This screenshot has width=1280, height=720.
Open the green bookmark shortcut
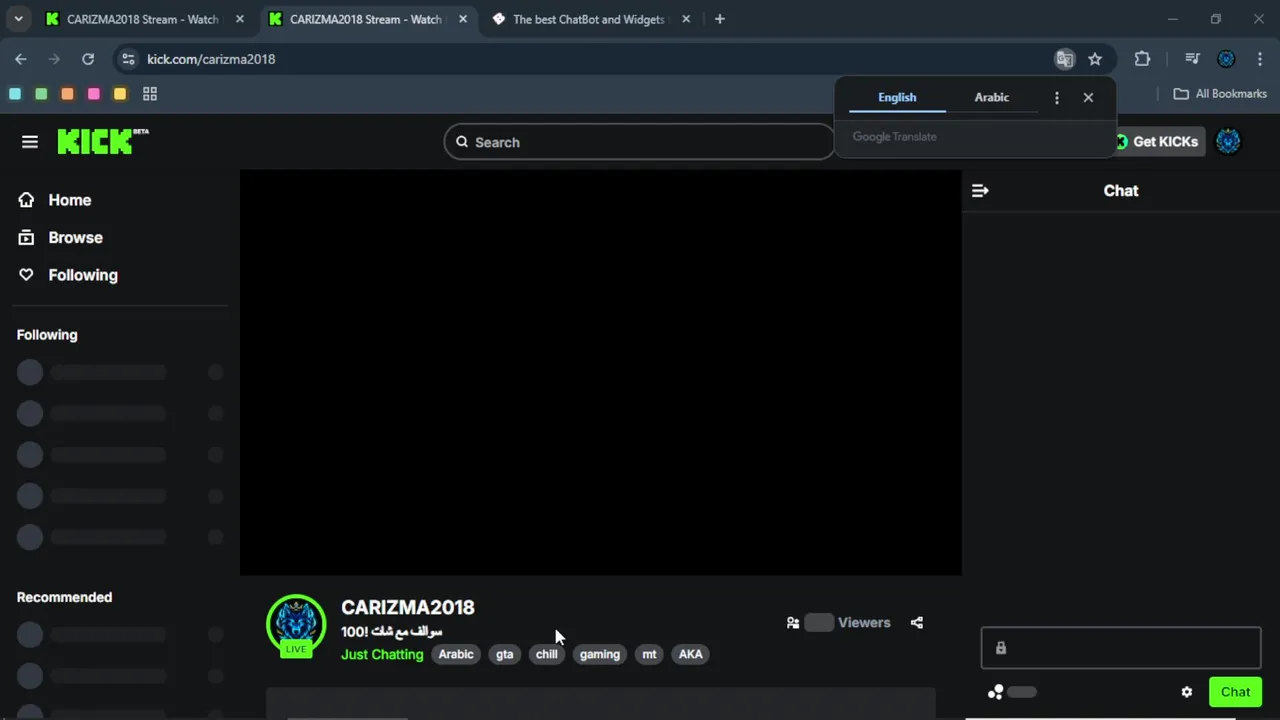[x=41, y=94]
